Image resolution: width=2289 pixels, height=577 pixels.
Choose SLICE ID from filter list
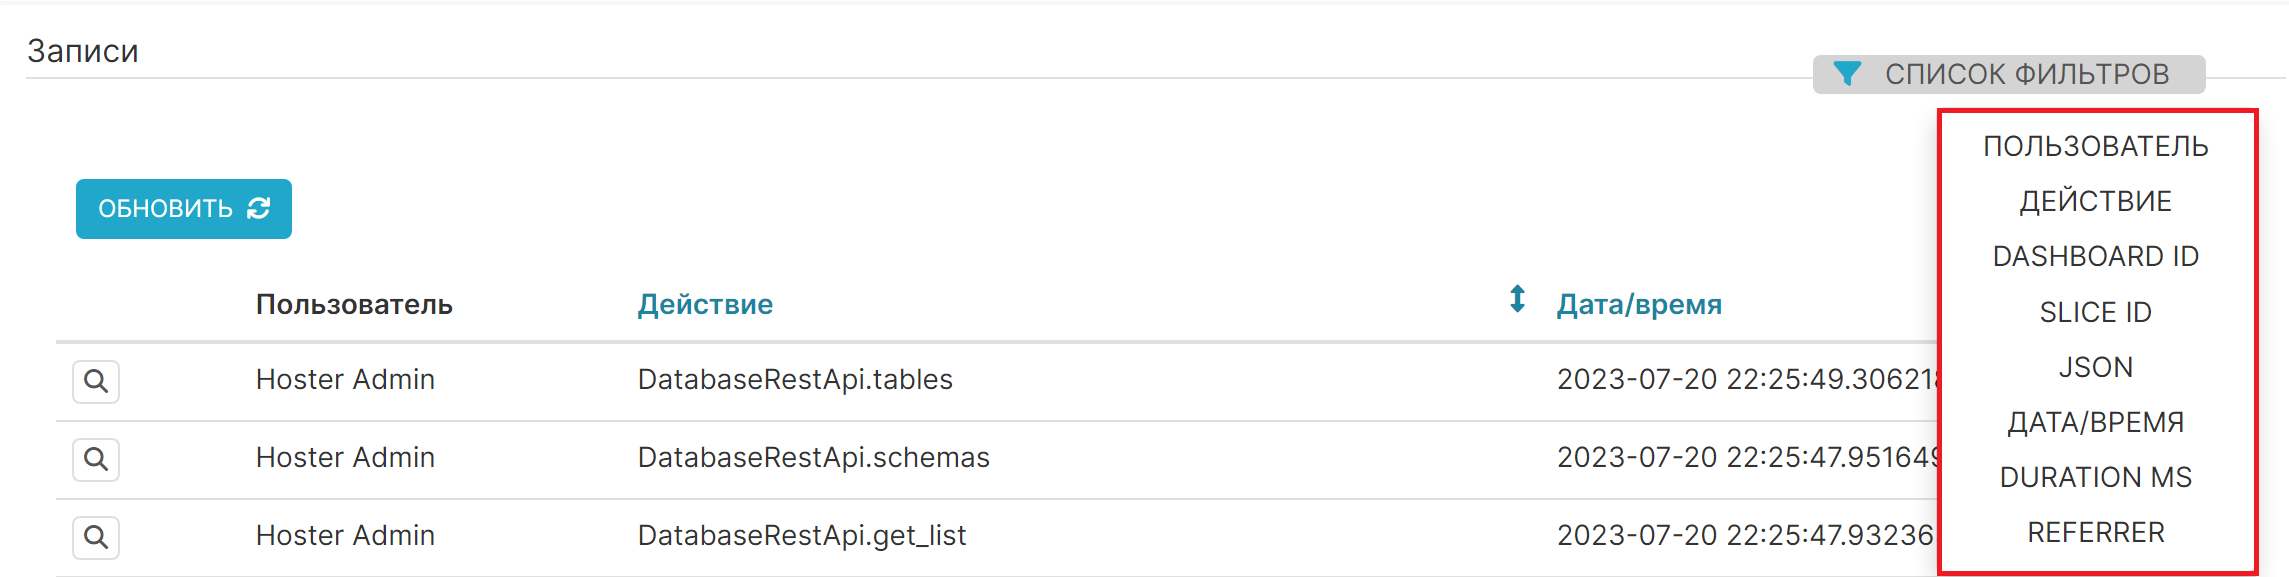[x=2096, y=312]
